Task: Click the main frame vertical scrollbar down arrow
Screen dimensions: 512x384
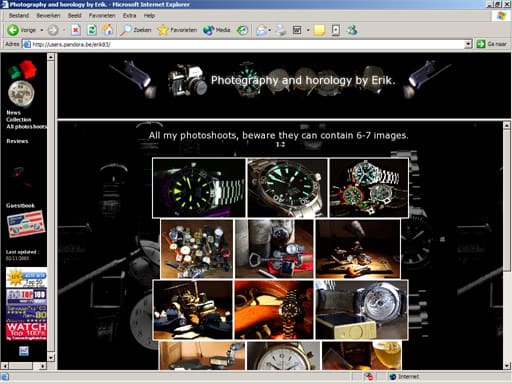Action: [x=506, y=365]
